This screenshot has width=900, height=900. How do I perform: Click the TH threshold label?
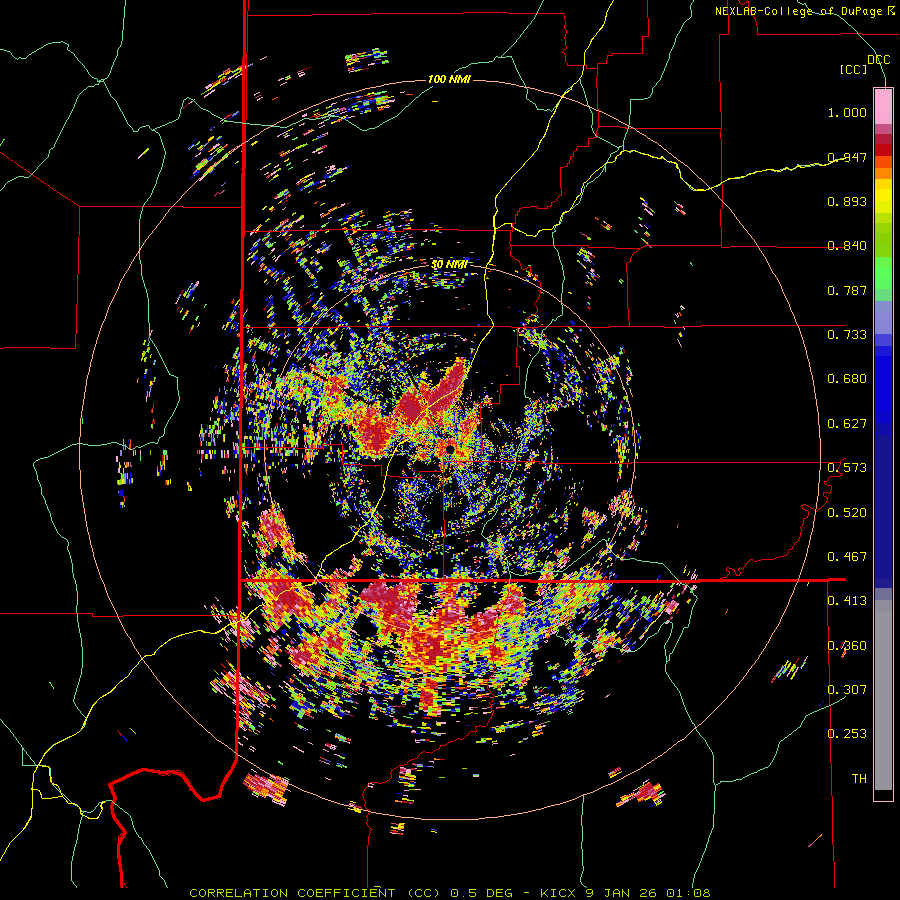point(859,779)
